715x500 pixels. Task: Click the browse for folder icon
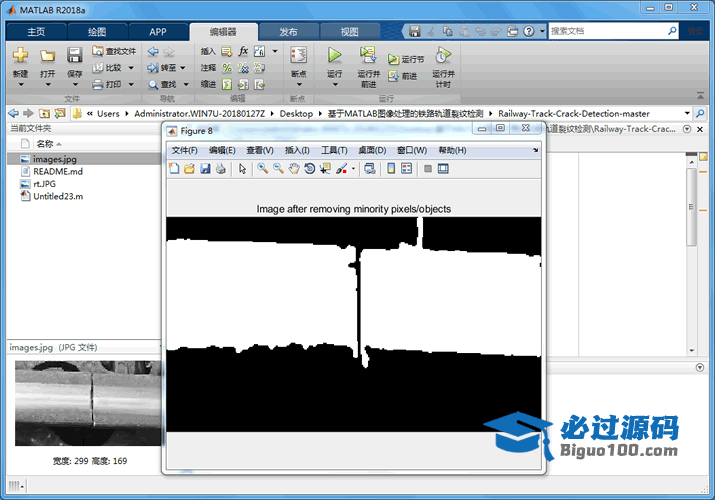pos(60,113)
